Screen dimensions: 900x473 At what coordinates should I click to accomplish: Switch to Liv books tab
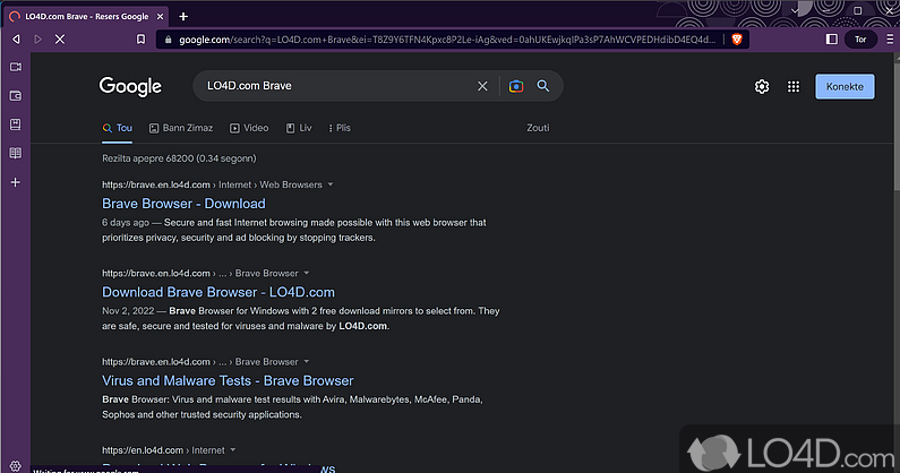click(x=299, y=128)
